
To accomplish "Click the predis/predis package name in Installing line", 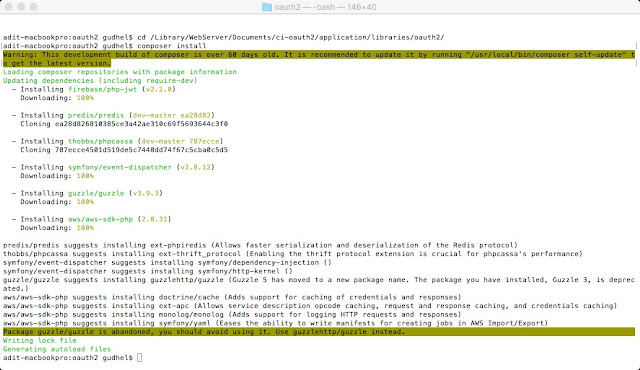I will pos(96,115).
